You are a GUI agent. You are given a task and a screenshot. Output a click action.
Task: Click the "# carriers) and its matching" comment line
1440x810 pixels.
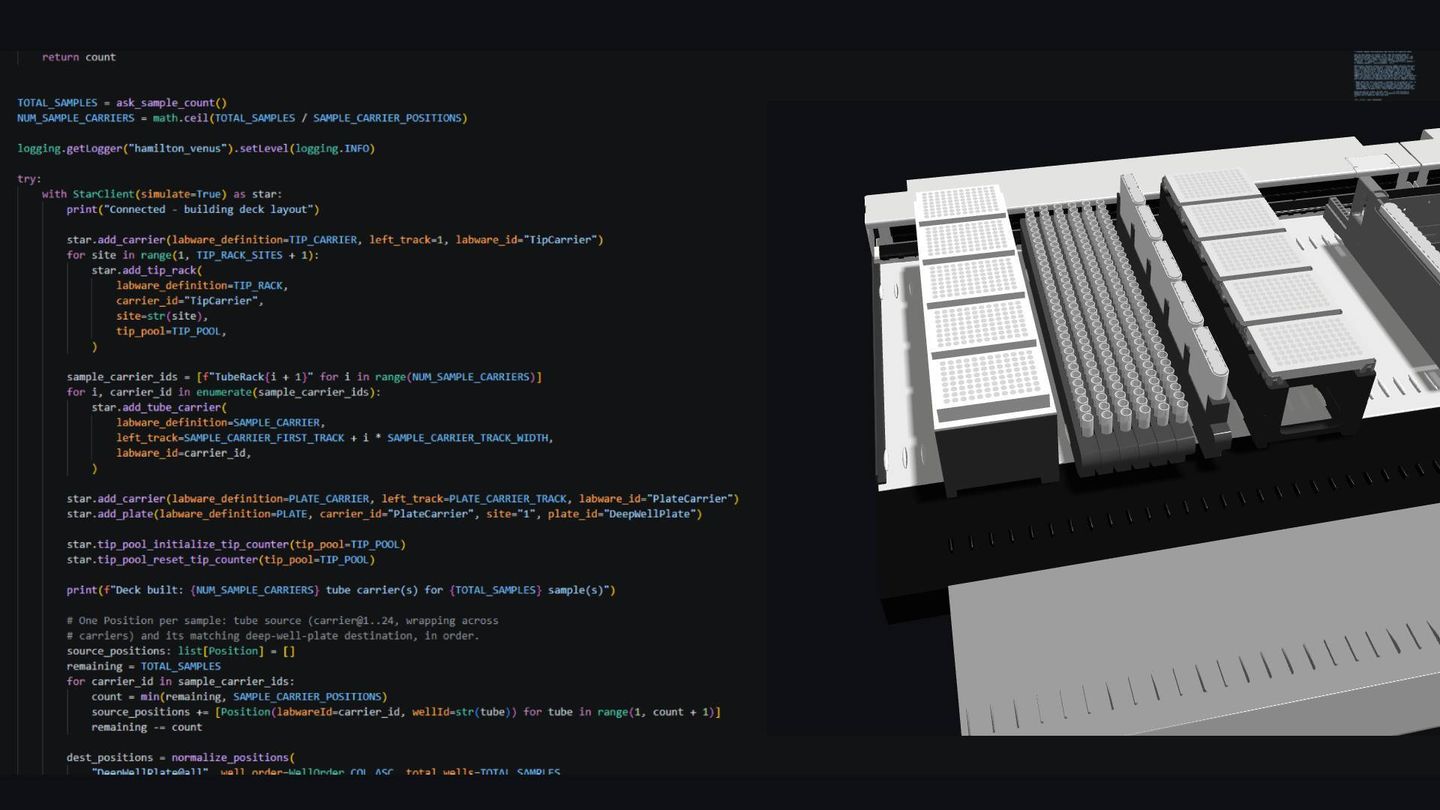pyautogui.click(x=273, y=636)
